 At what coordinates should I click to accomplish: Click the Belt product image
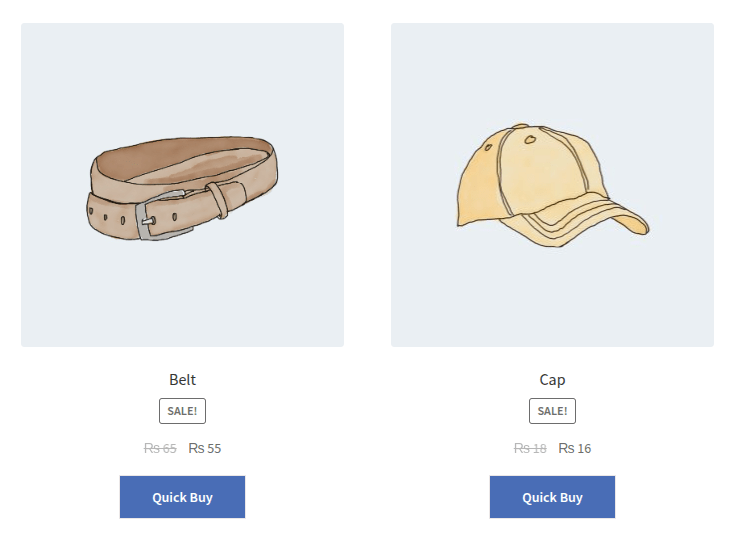click(x=182, y=185)
